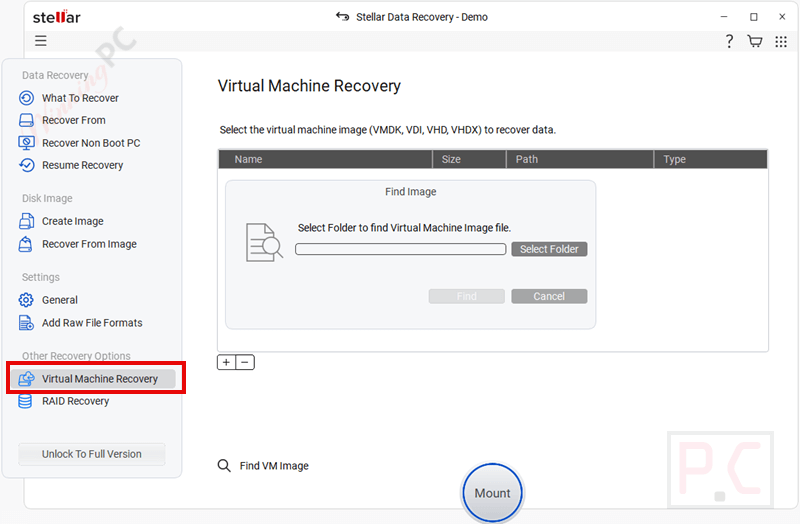This screenshot has height=524, width=800.
Task: Click Unlock To Full Version button
Action: [x=92, y=454]
